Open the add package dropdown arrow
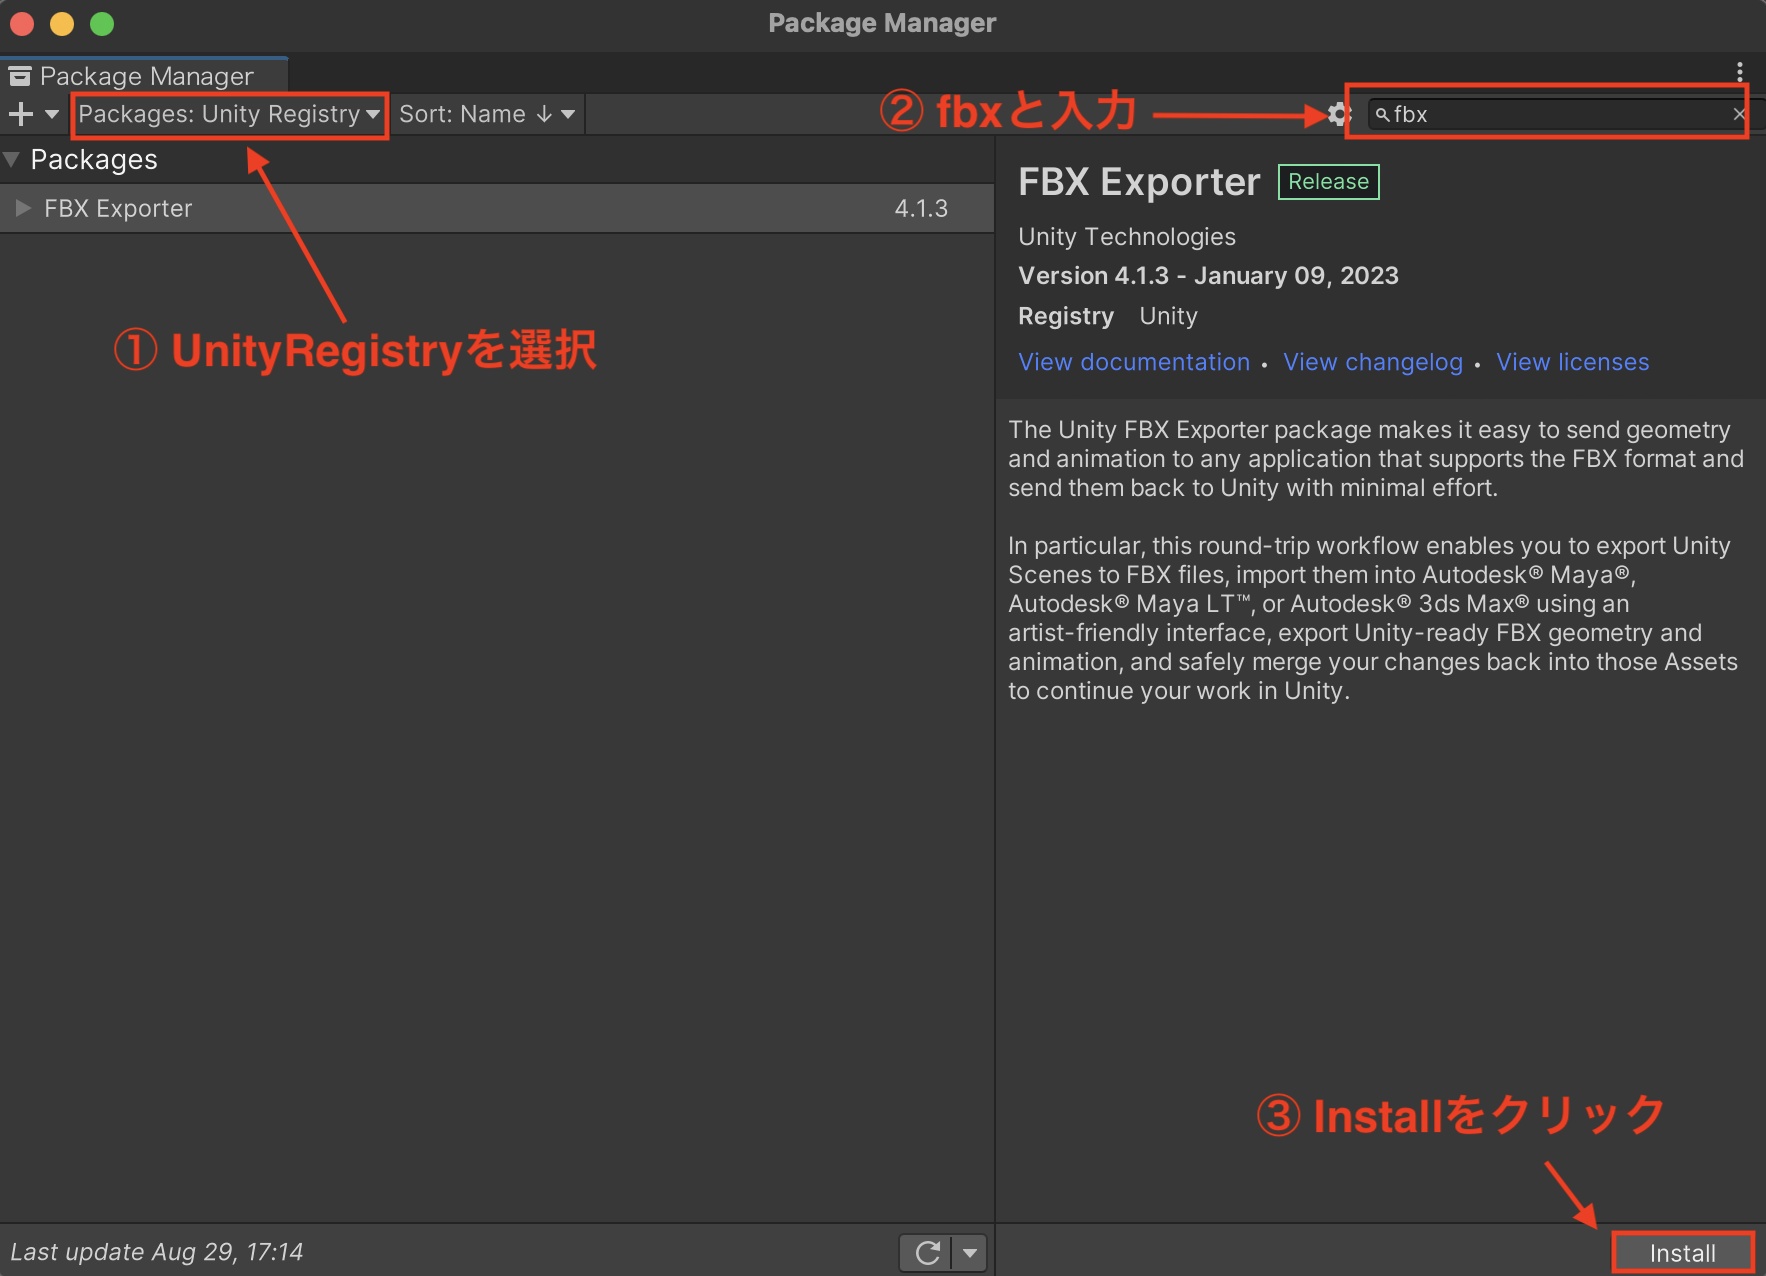The width and height of the screenshot is (1766, 1276). pyautogui.click(x=52, y=114)
